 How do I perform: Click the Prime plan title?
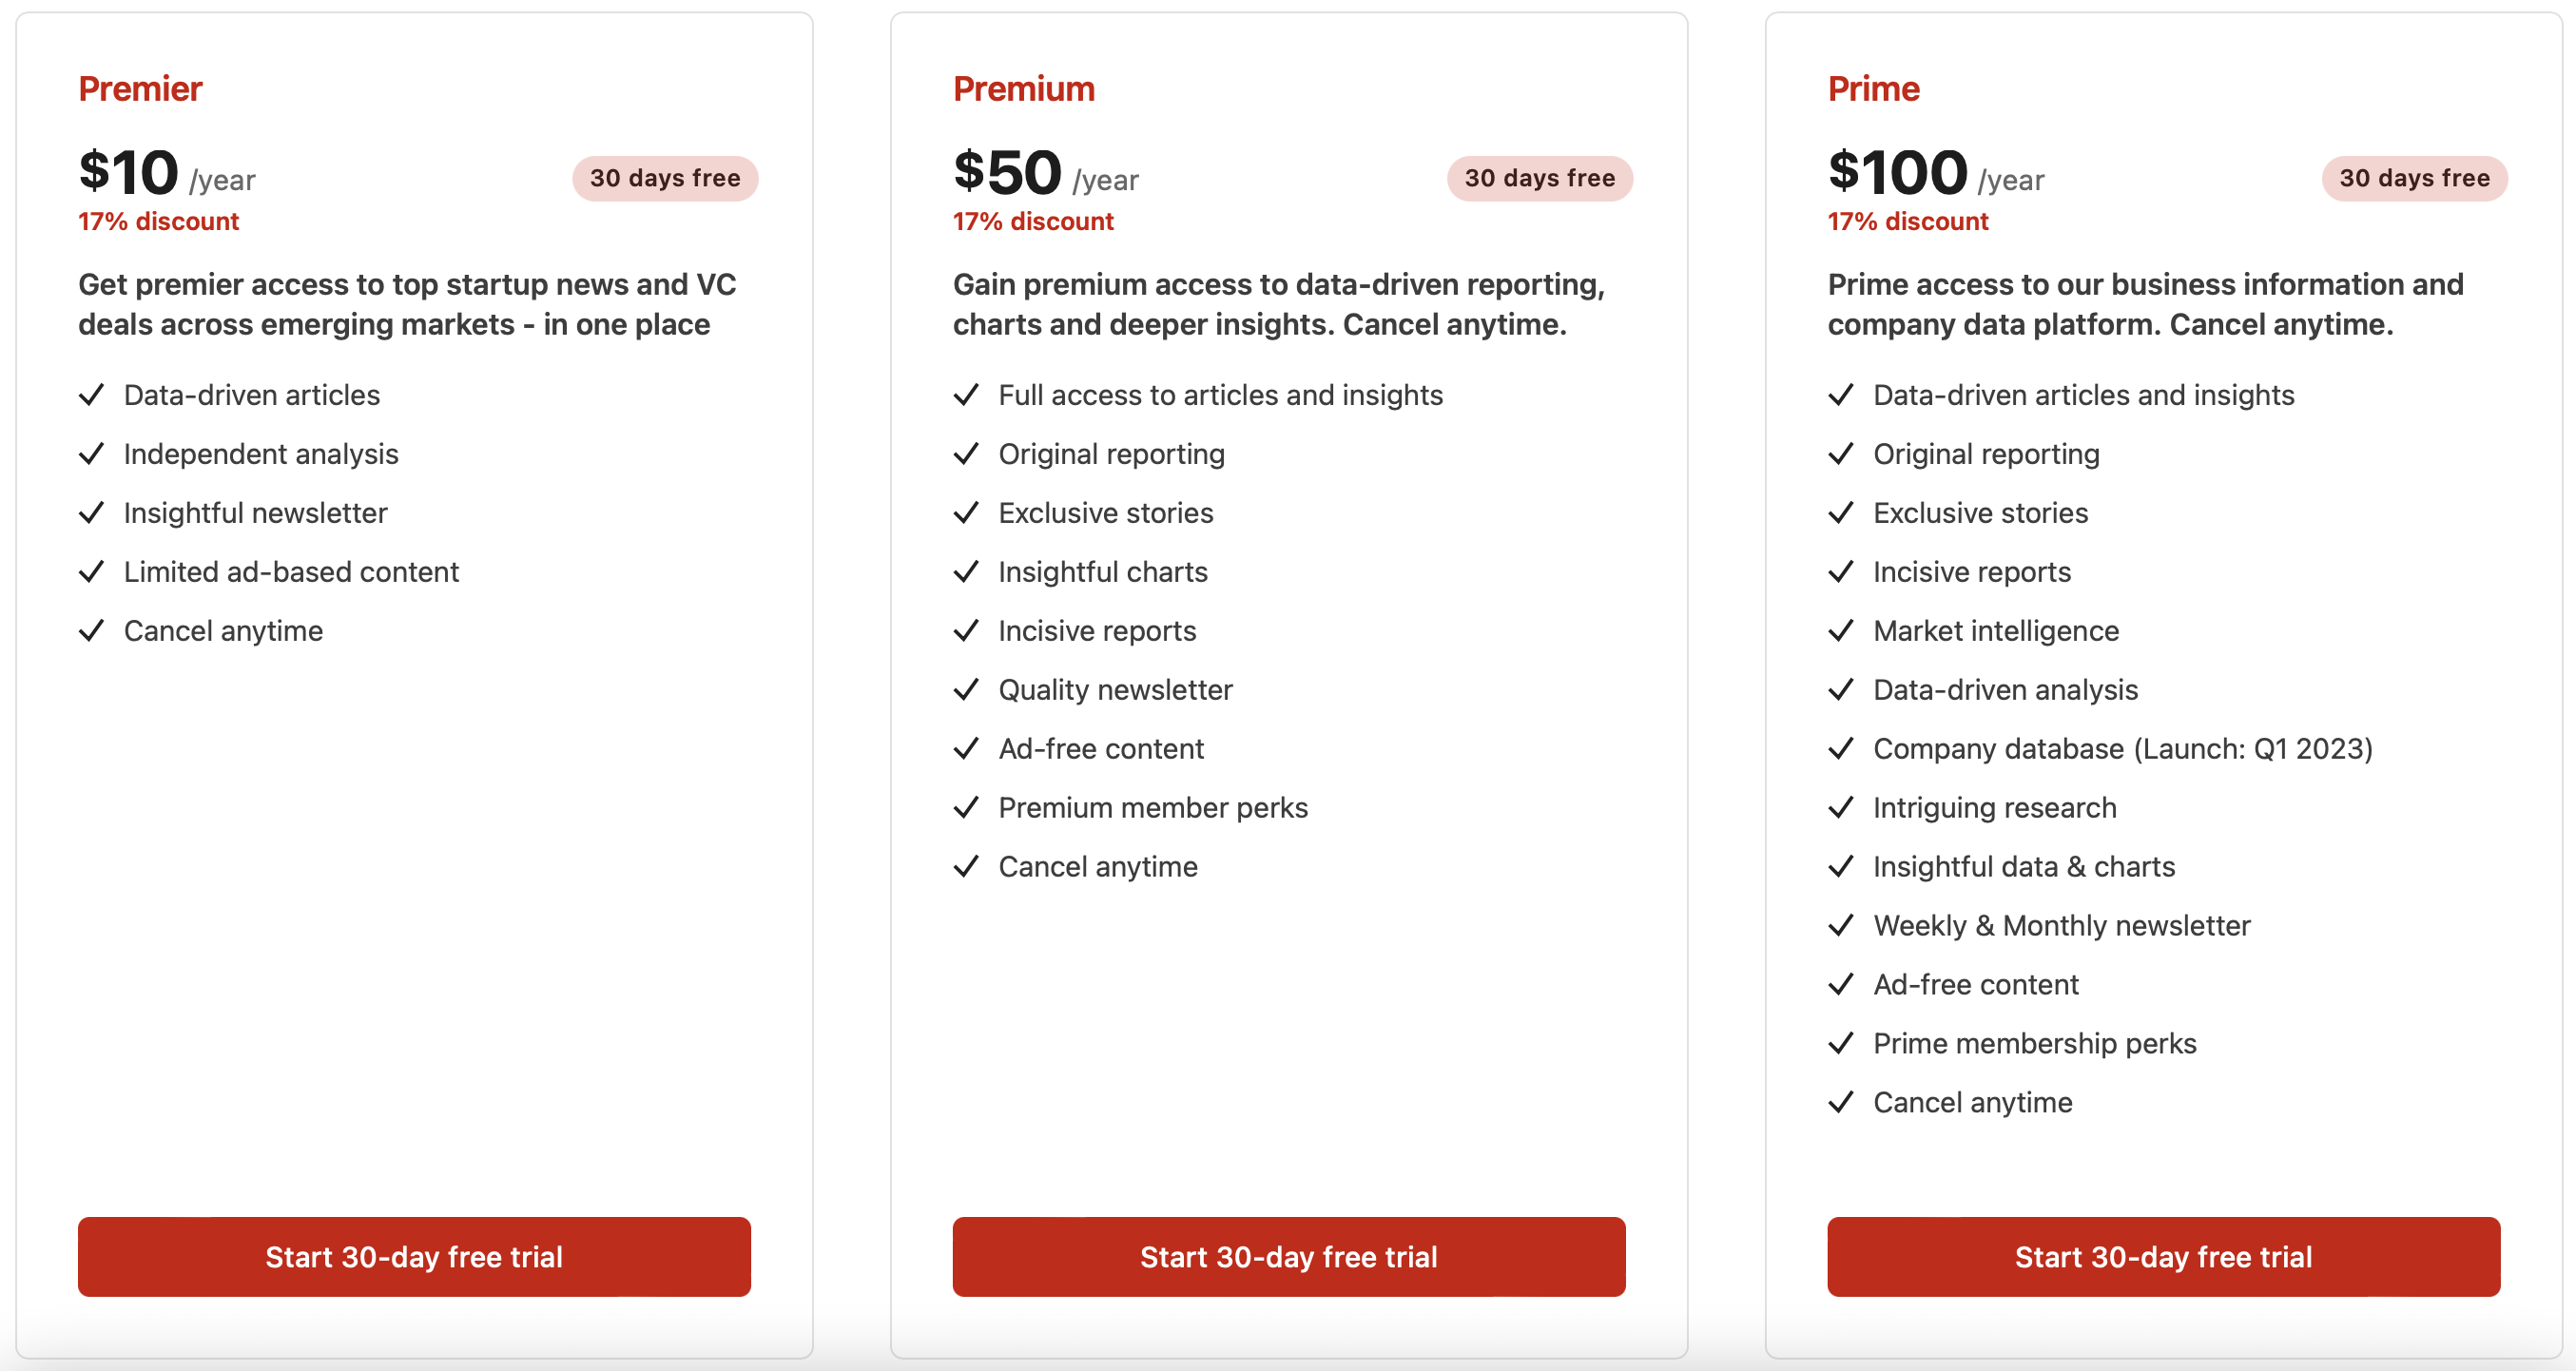[1873, 89]
